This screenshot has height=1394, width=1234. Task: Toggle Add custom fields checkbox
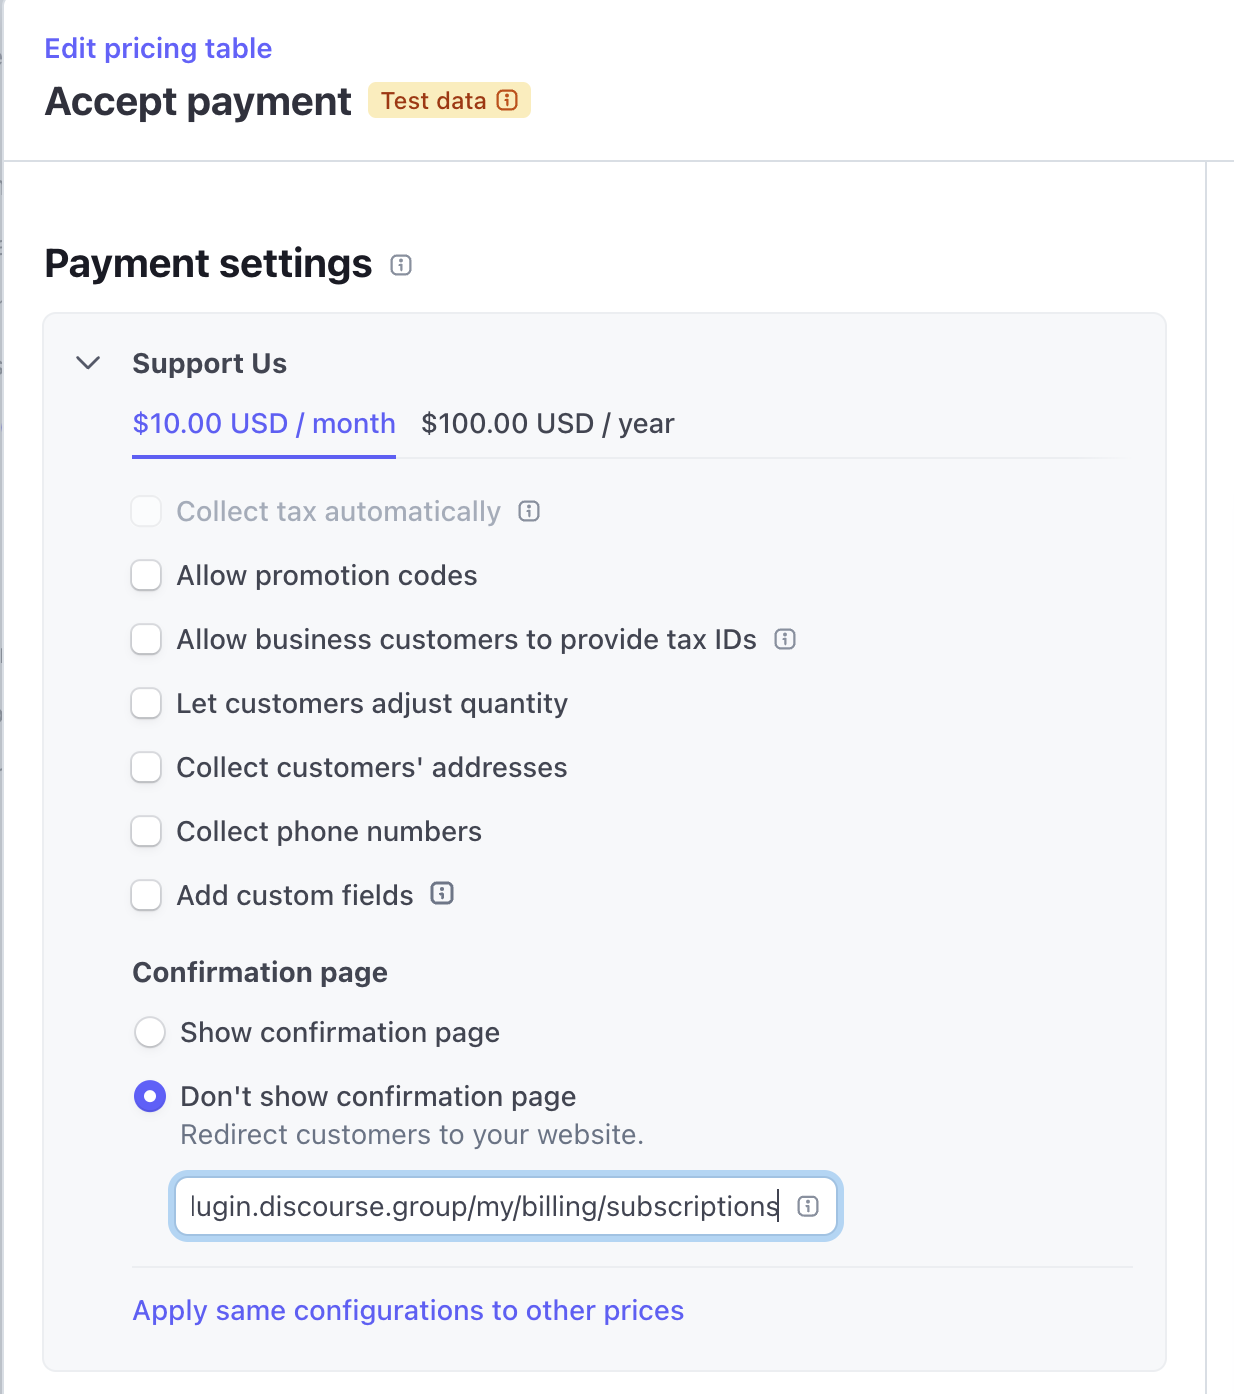(147, 896)
